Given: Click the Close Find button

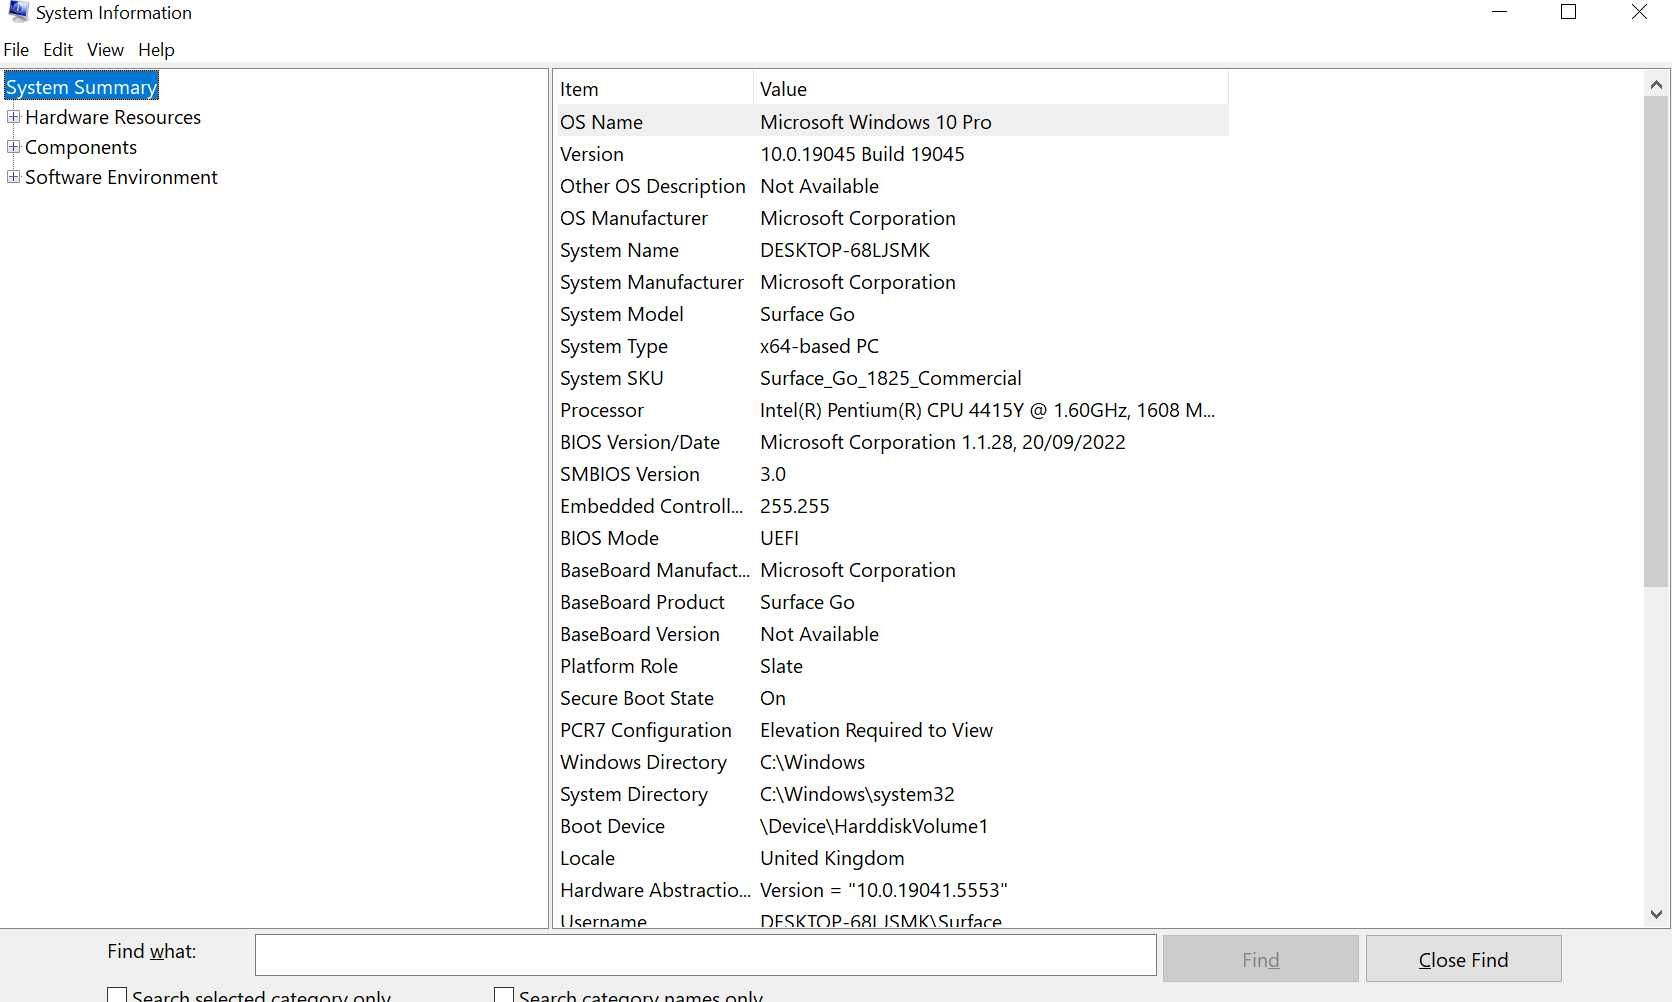Looking at the screenshot, I should click(1463, 959).
